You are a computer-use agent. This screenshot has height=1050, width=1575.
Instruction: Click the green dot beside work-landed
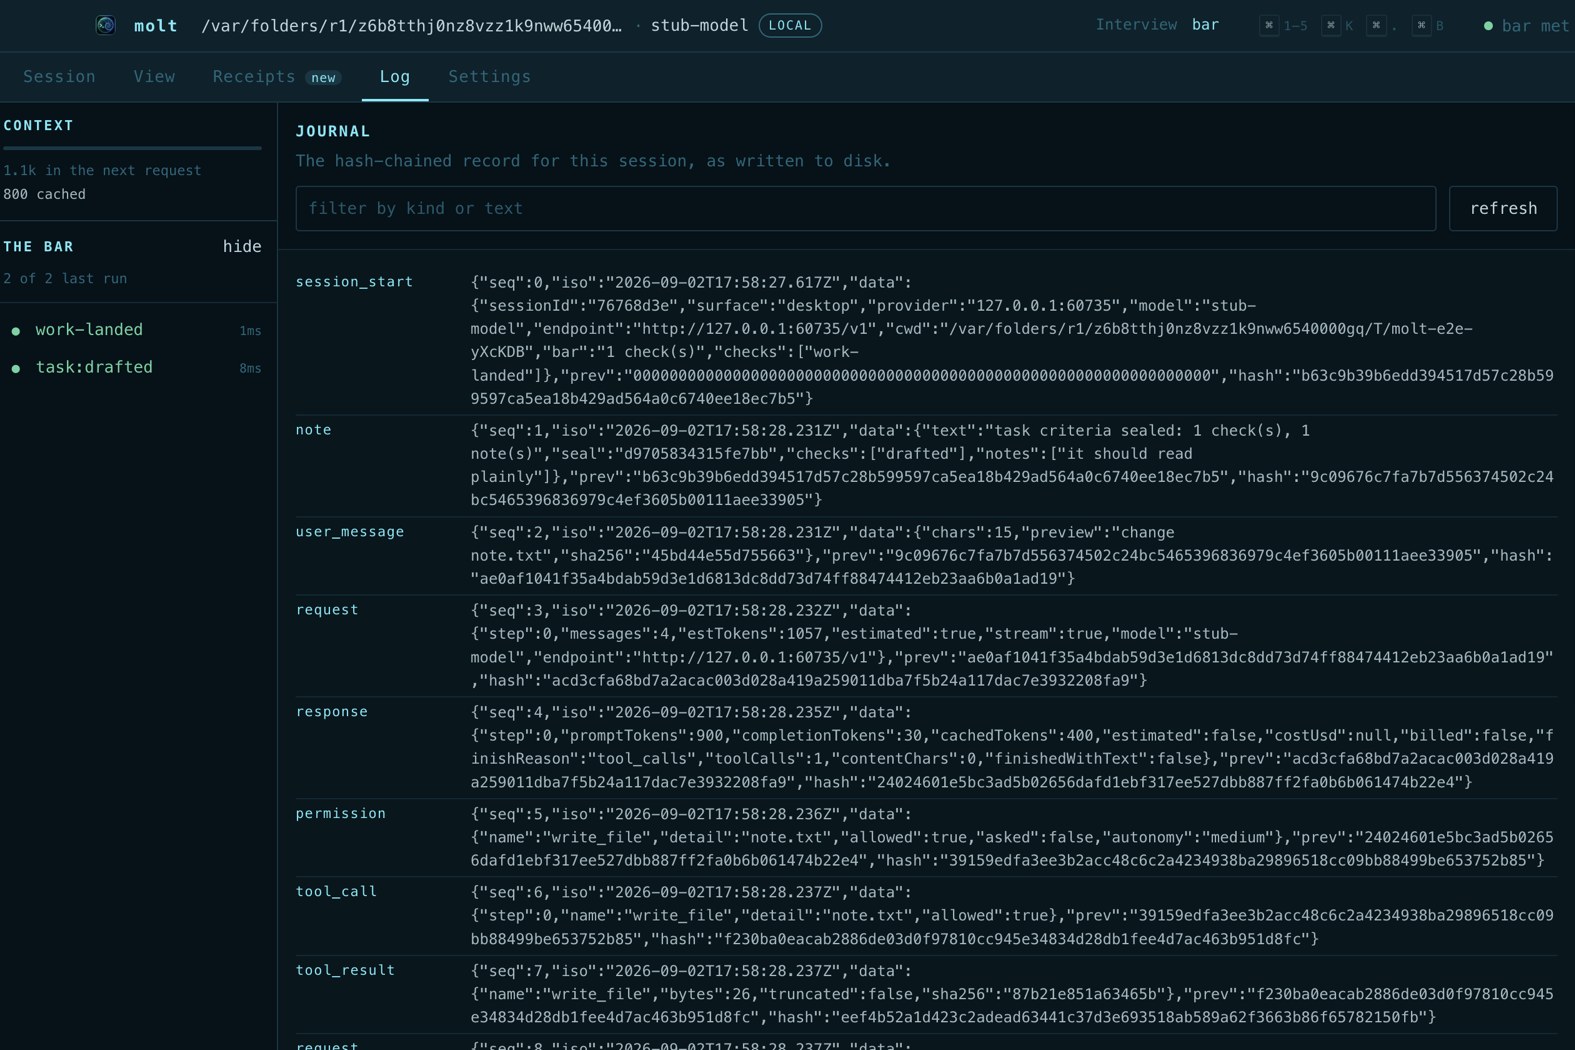pyautogui.click(x=15, y=330)
